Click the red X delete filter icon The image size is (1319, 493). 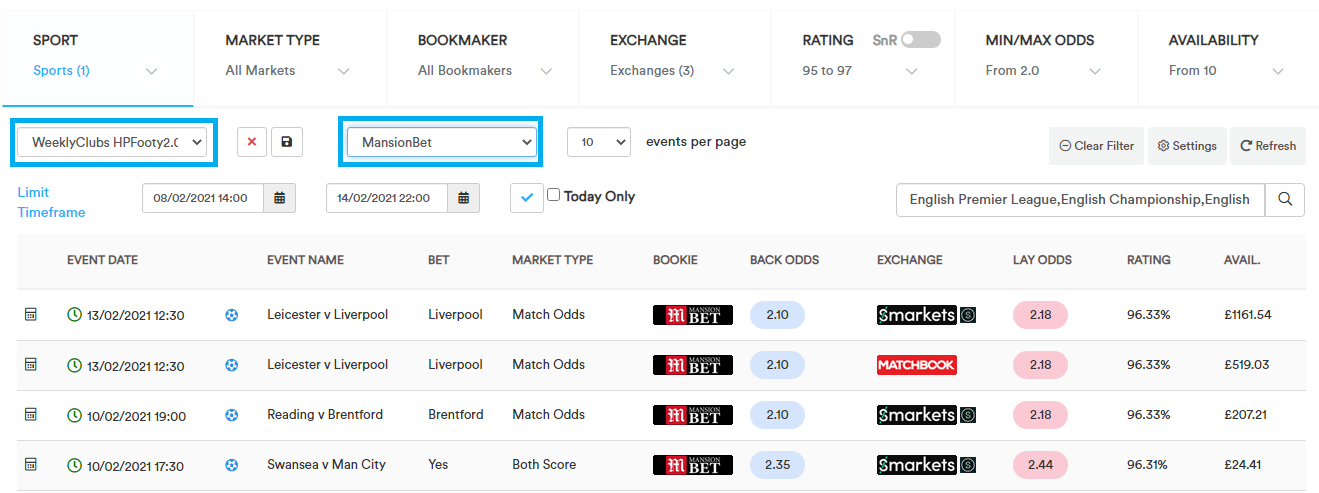(x=251, y=143)
